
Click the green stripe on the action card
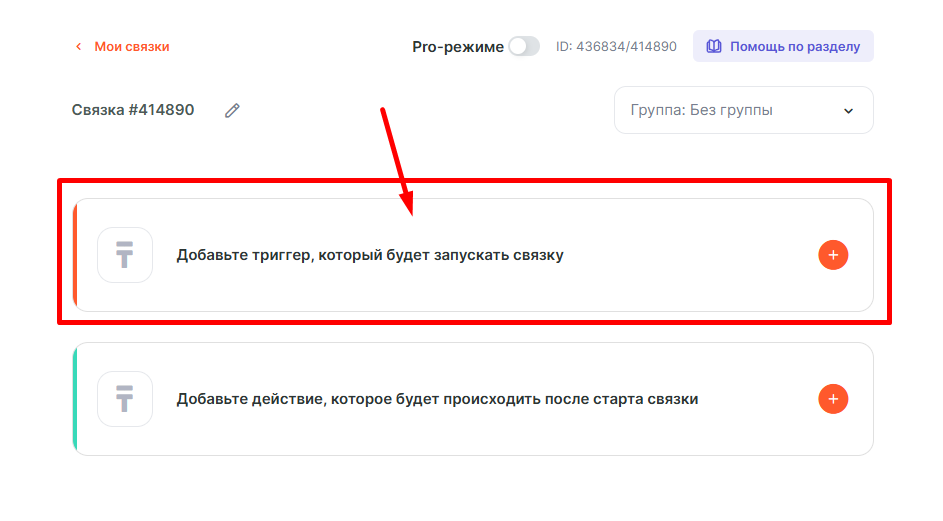[75, 399]
